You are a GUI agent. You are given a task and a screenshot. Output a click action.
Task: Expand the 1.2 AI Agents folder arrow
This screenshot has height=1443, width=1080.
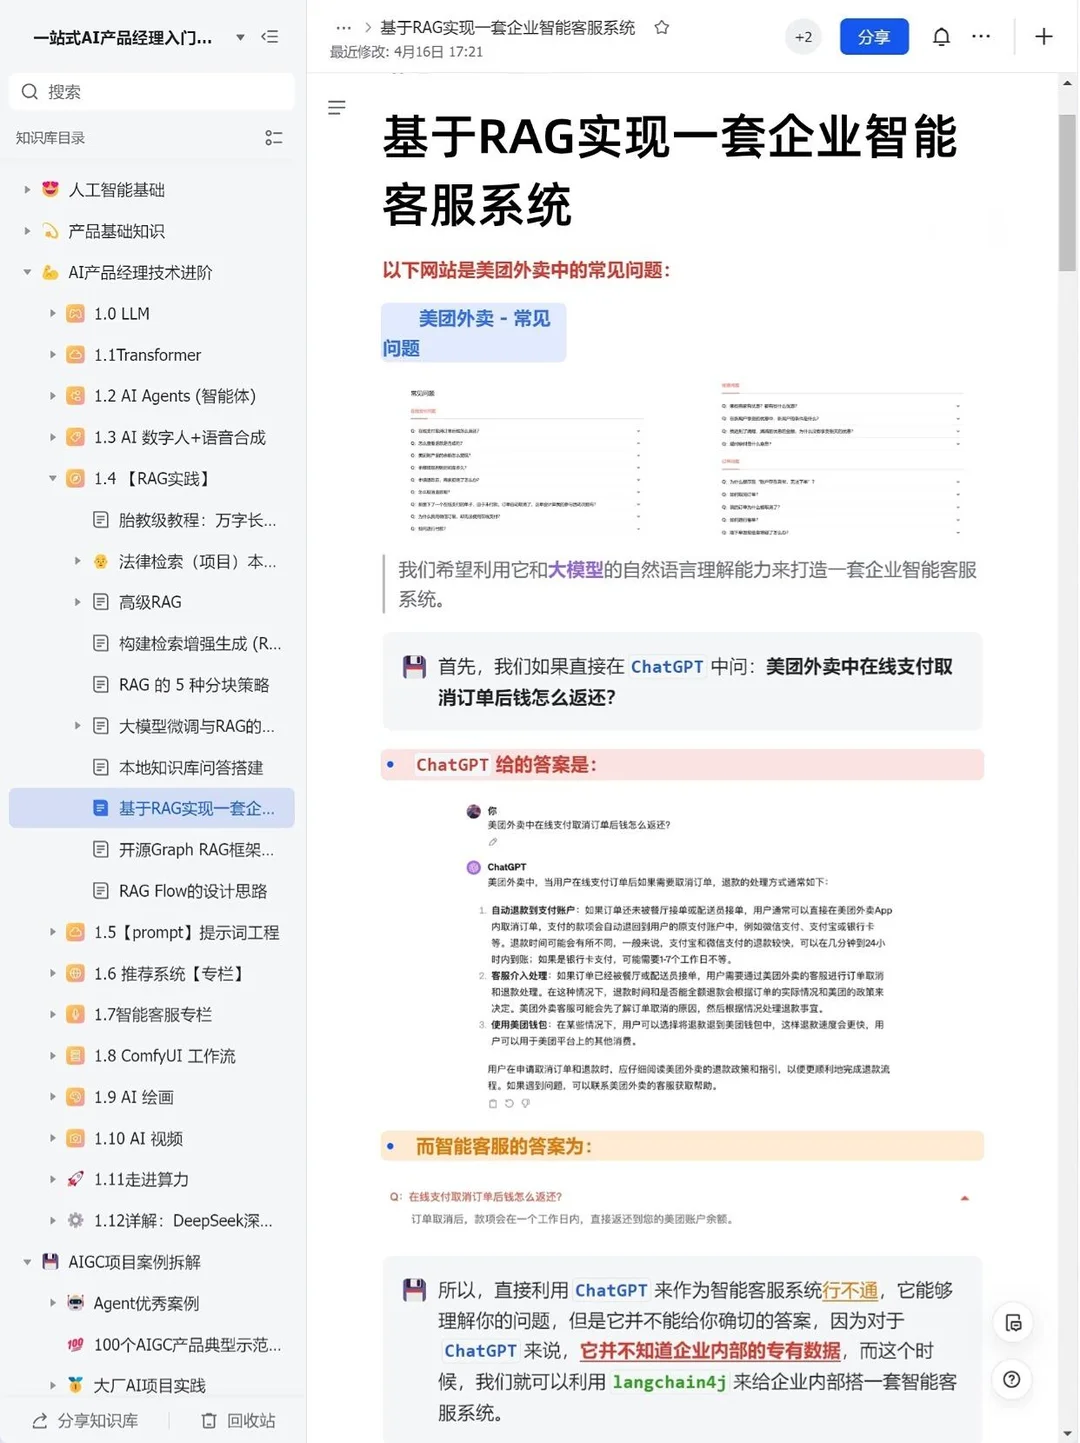tap(53, 396)
